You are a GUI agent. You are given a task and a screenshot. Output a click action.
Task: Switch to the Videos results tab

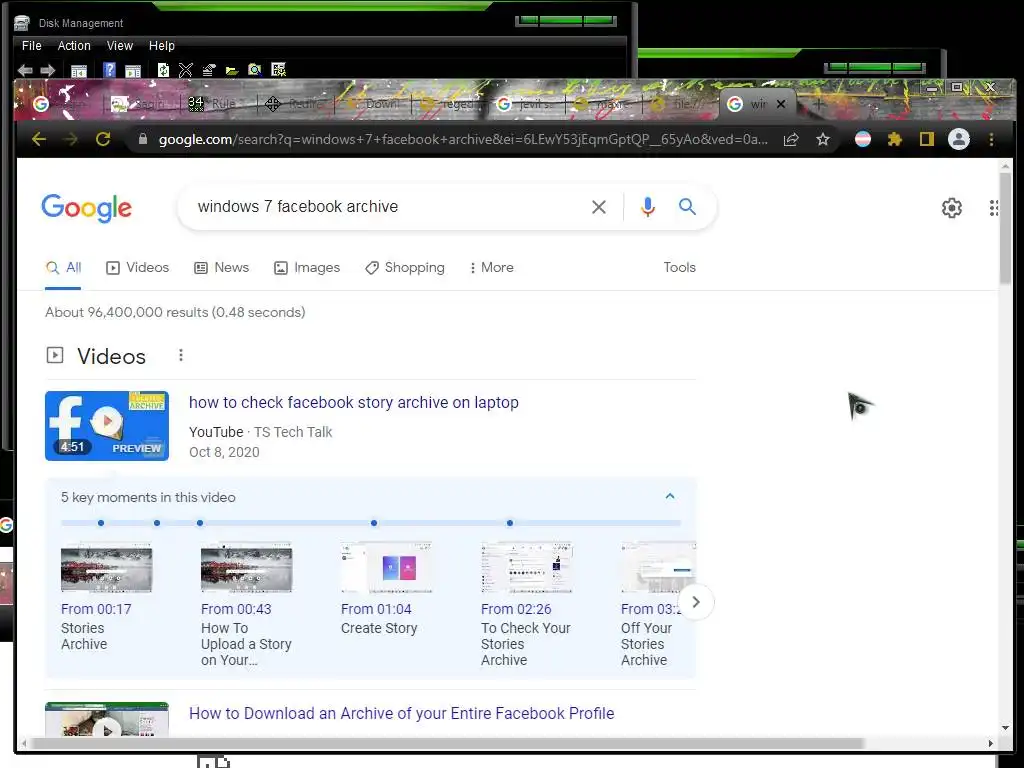point(138,267)
